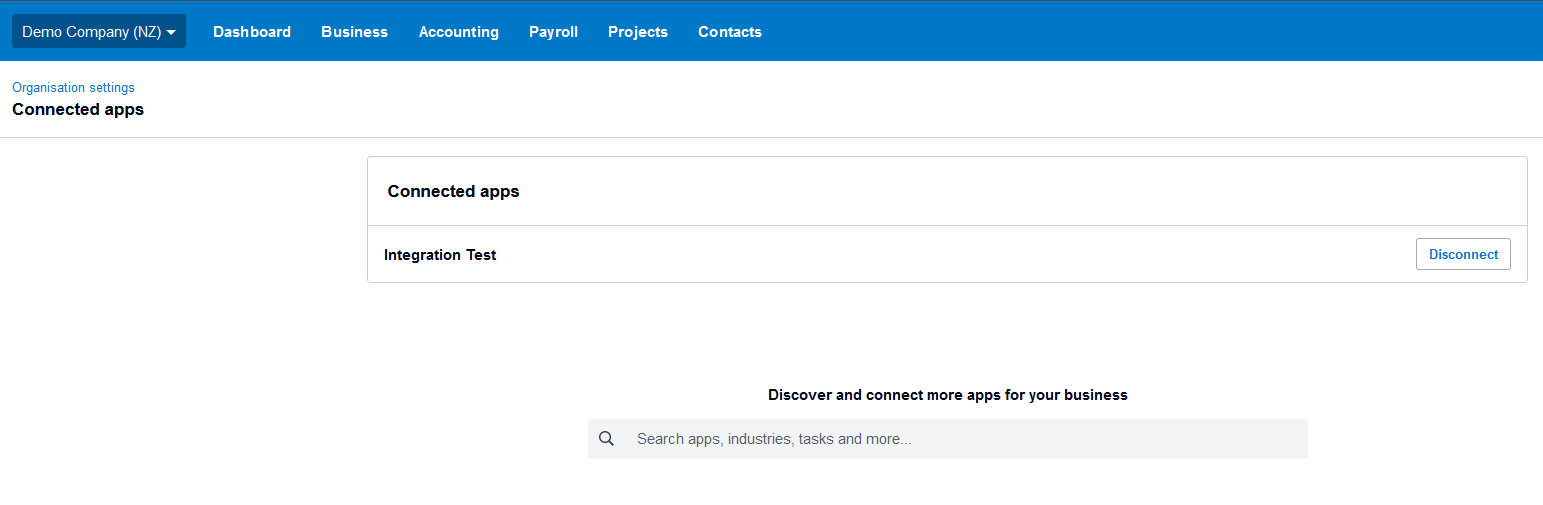
Task: Open the Projects menu item
Action: click(638, 32)
